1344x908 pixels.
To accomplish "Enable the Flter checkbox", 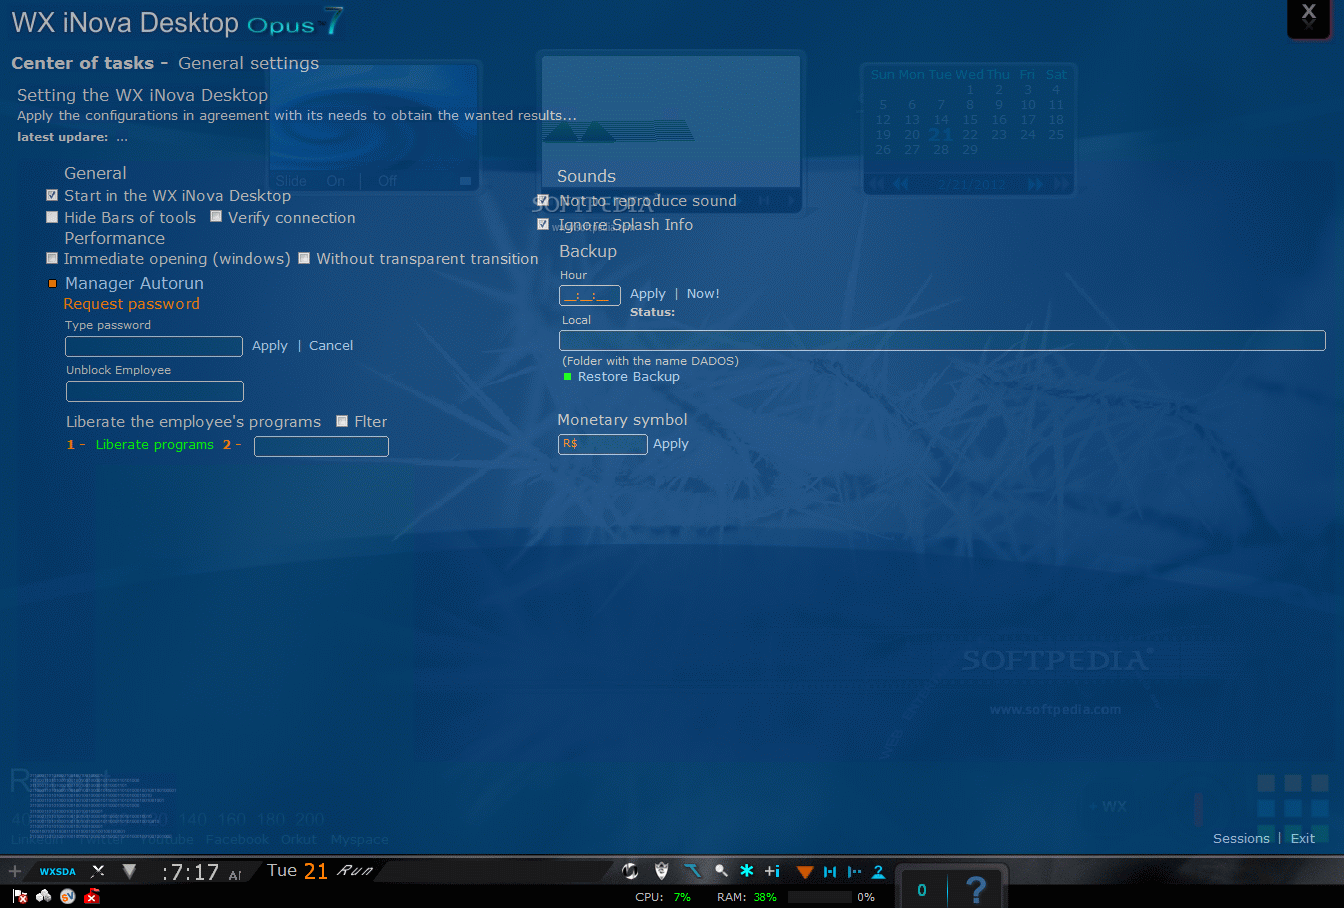I will click(x=342, y=421).
